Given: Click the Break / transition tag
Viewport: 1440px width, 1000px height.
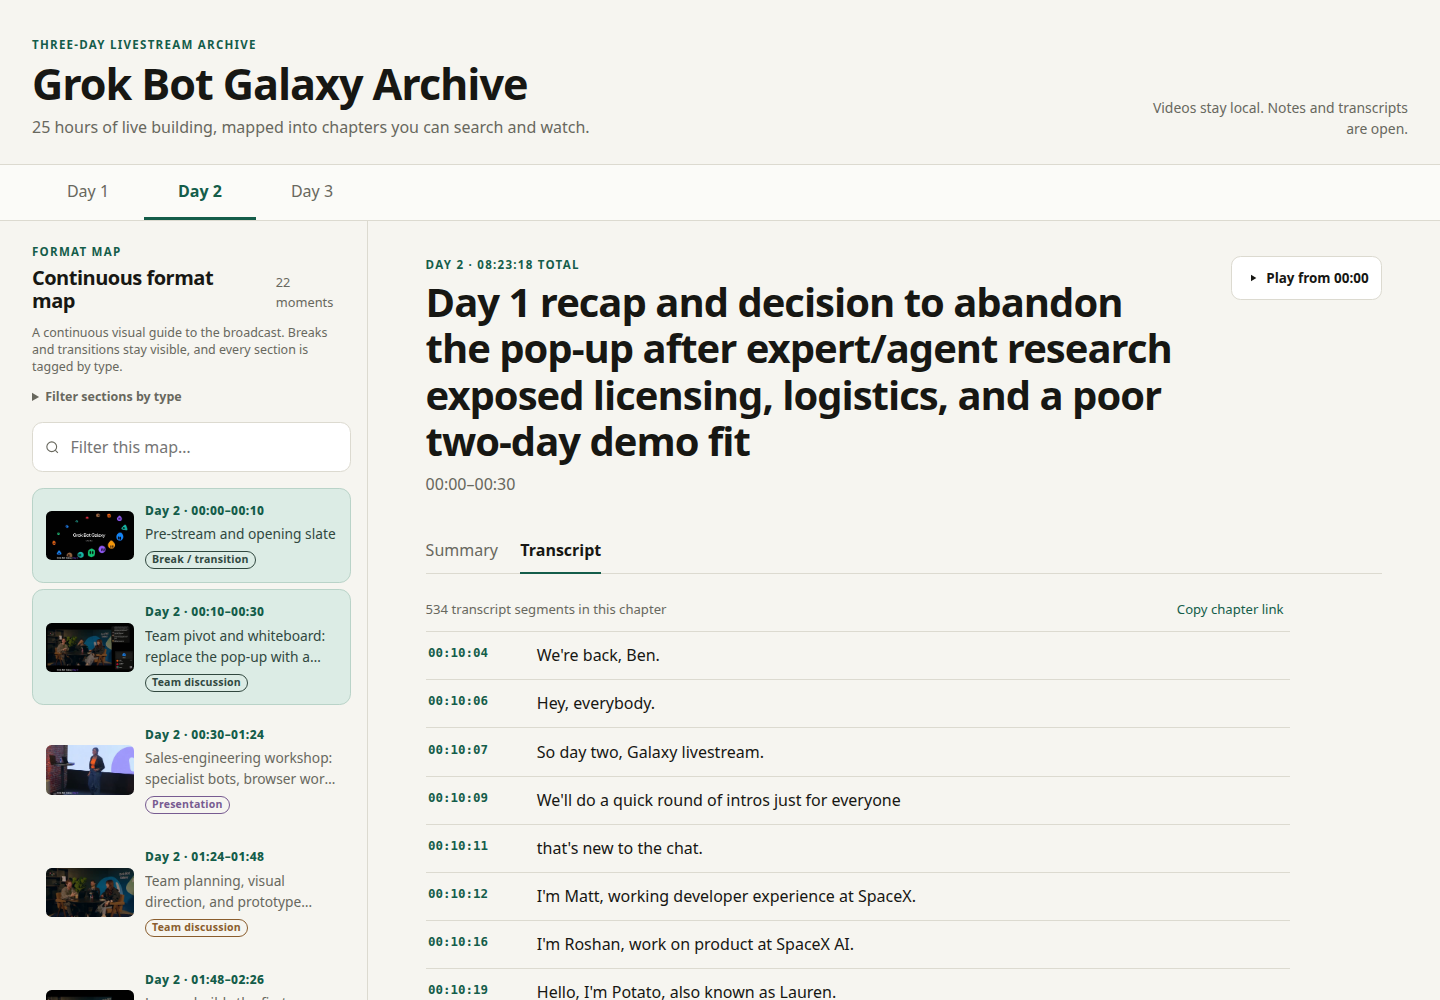Looking at the screenshot, I should click(x=200, y=560).
